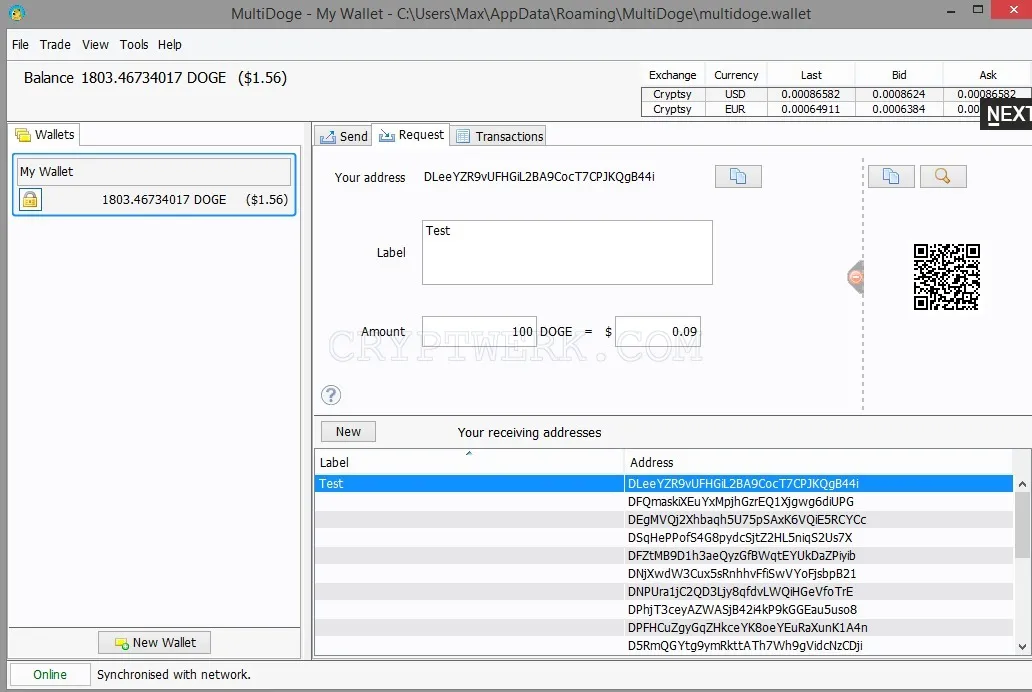Click the MultiDoge app icon in the title bar
Image resolution: width=1032 pixels, height=692 pixels.
click(16, 13)
